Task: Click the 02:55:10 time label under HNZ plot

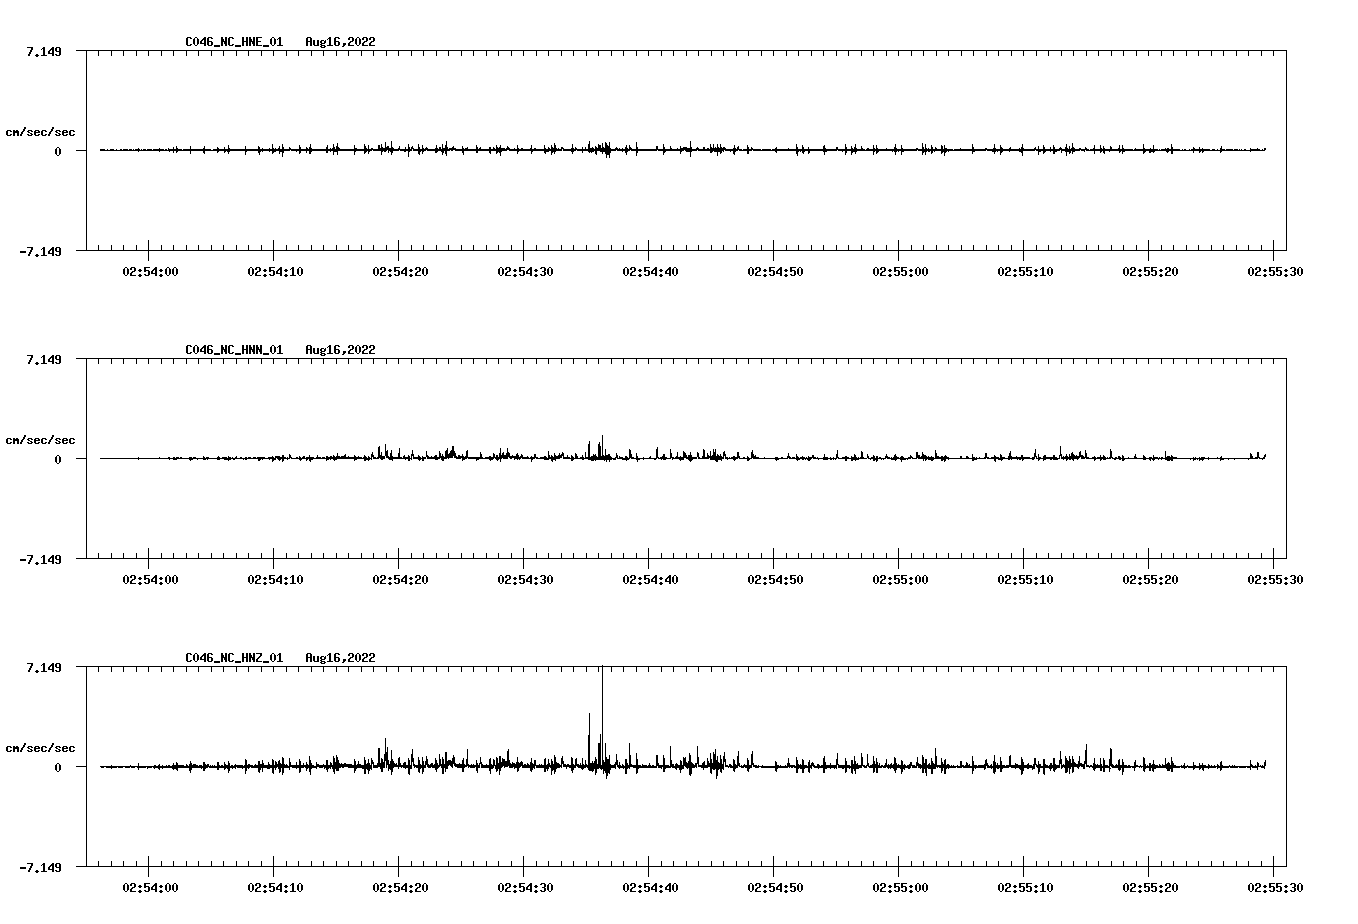Action: [x=1026, y=887]
